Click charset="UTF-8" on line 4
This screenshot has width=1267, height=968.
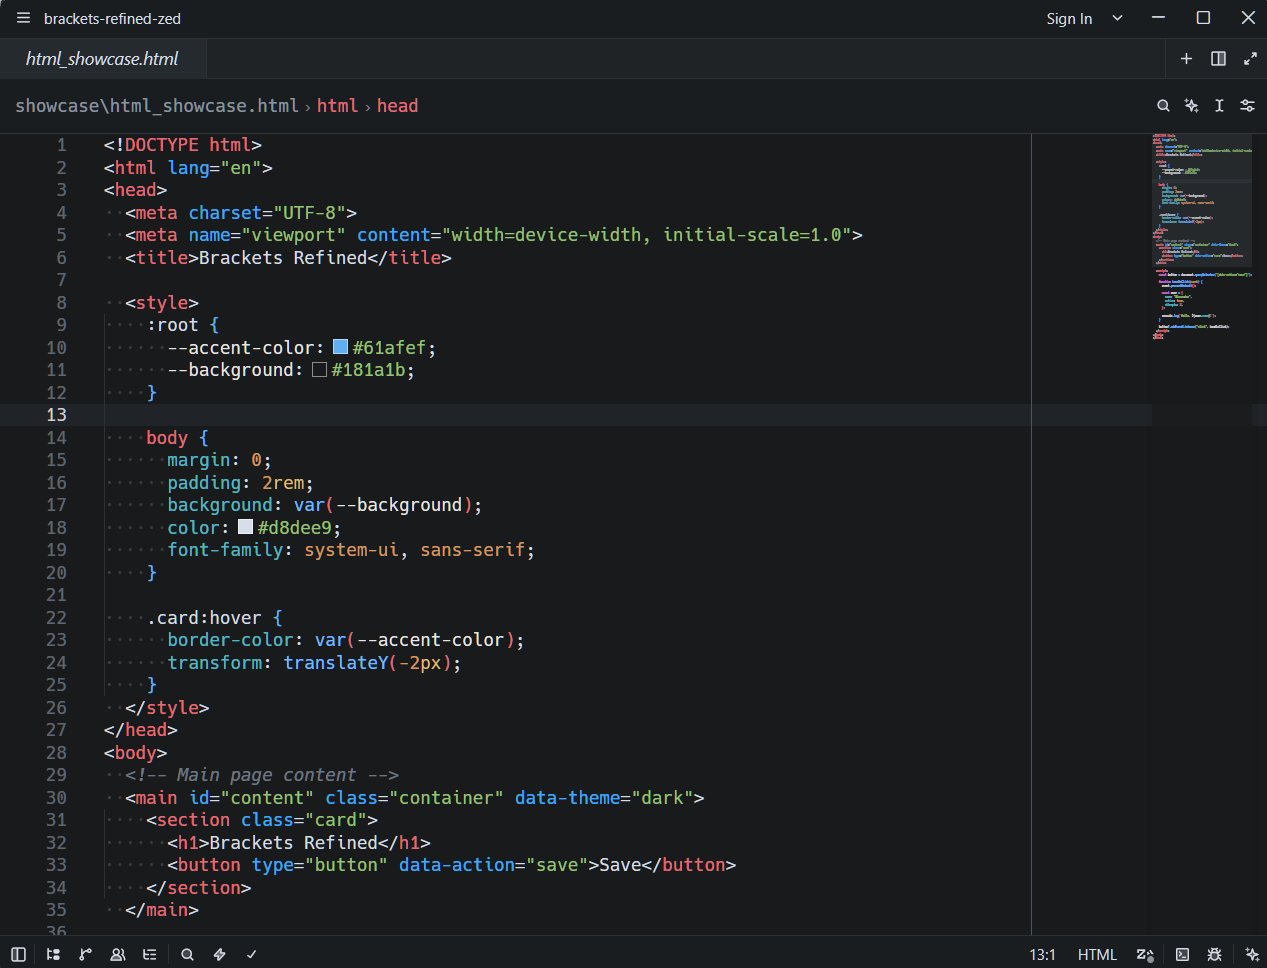click(267, 213)
